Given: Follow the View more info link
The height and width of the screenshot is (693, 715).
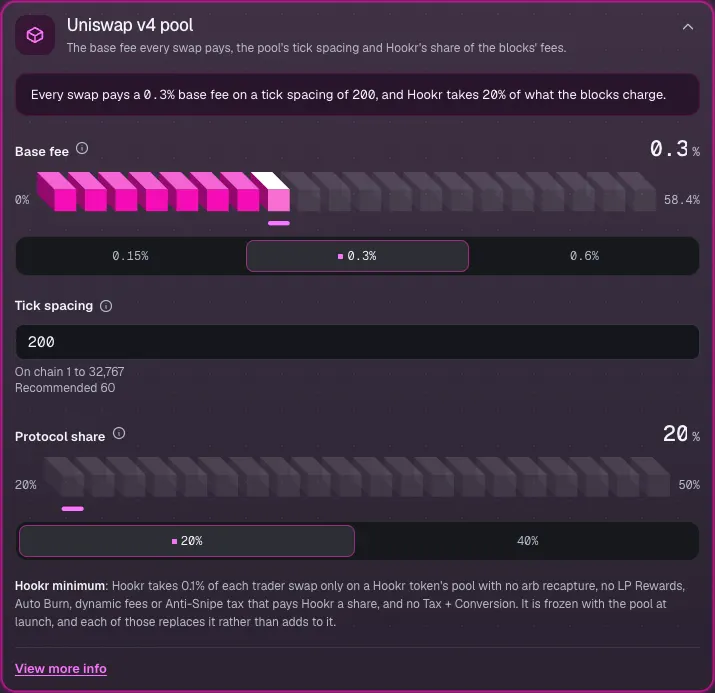Looking at the screenshot, I should 61,669.
